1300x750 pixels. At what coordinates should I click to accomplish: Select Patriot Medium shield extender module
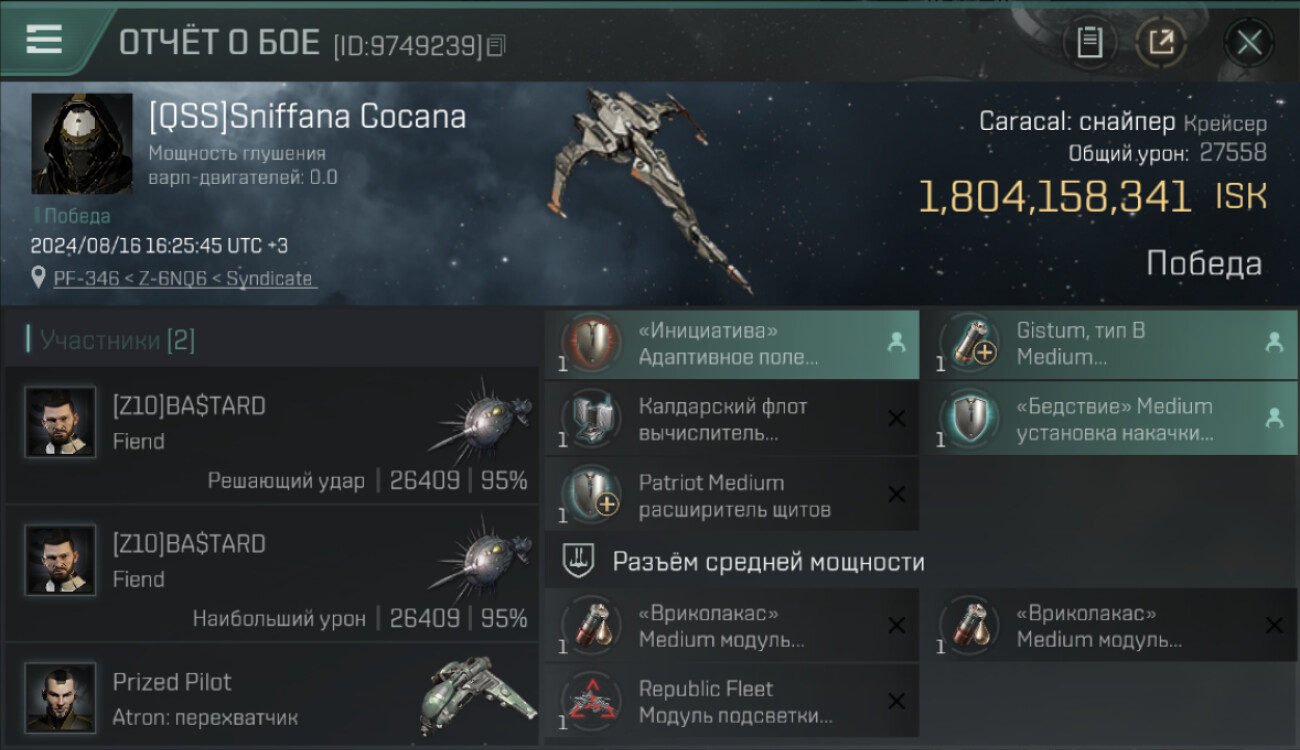pyautogui.click(x=732, y=496)
